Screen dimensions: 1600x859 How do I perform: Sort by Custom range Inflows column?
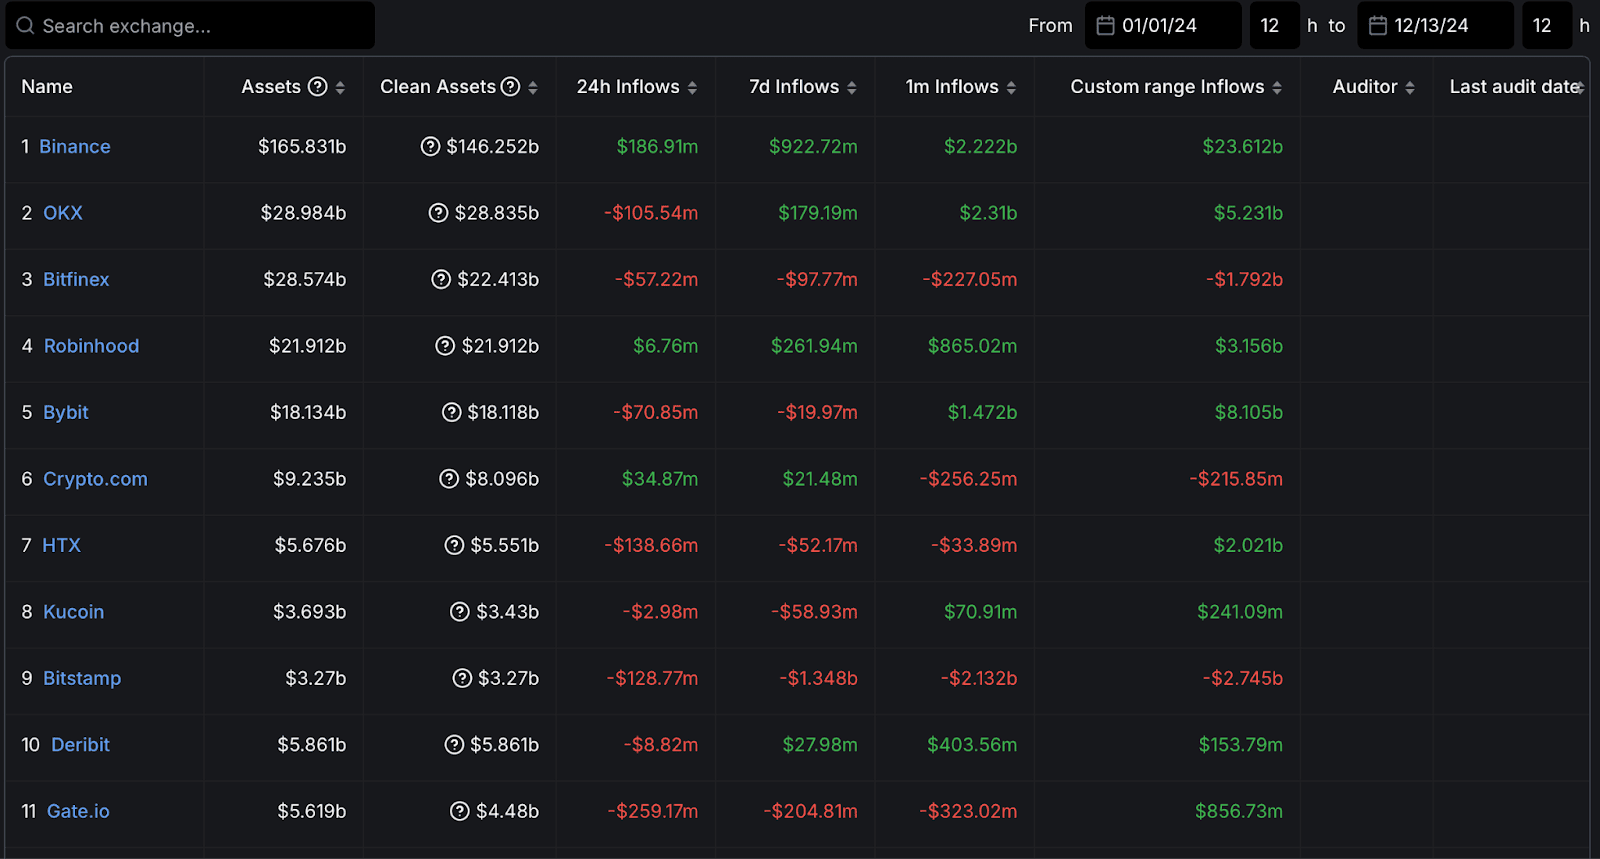[1277, 88]
